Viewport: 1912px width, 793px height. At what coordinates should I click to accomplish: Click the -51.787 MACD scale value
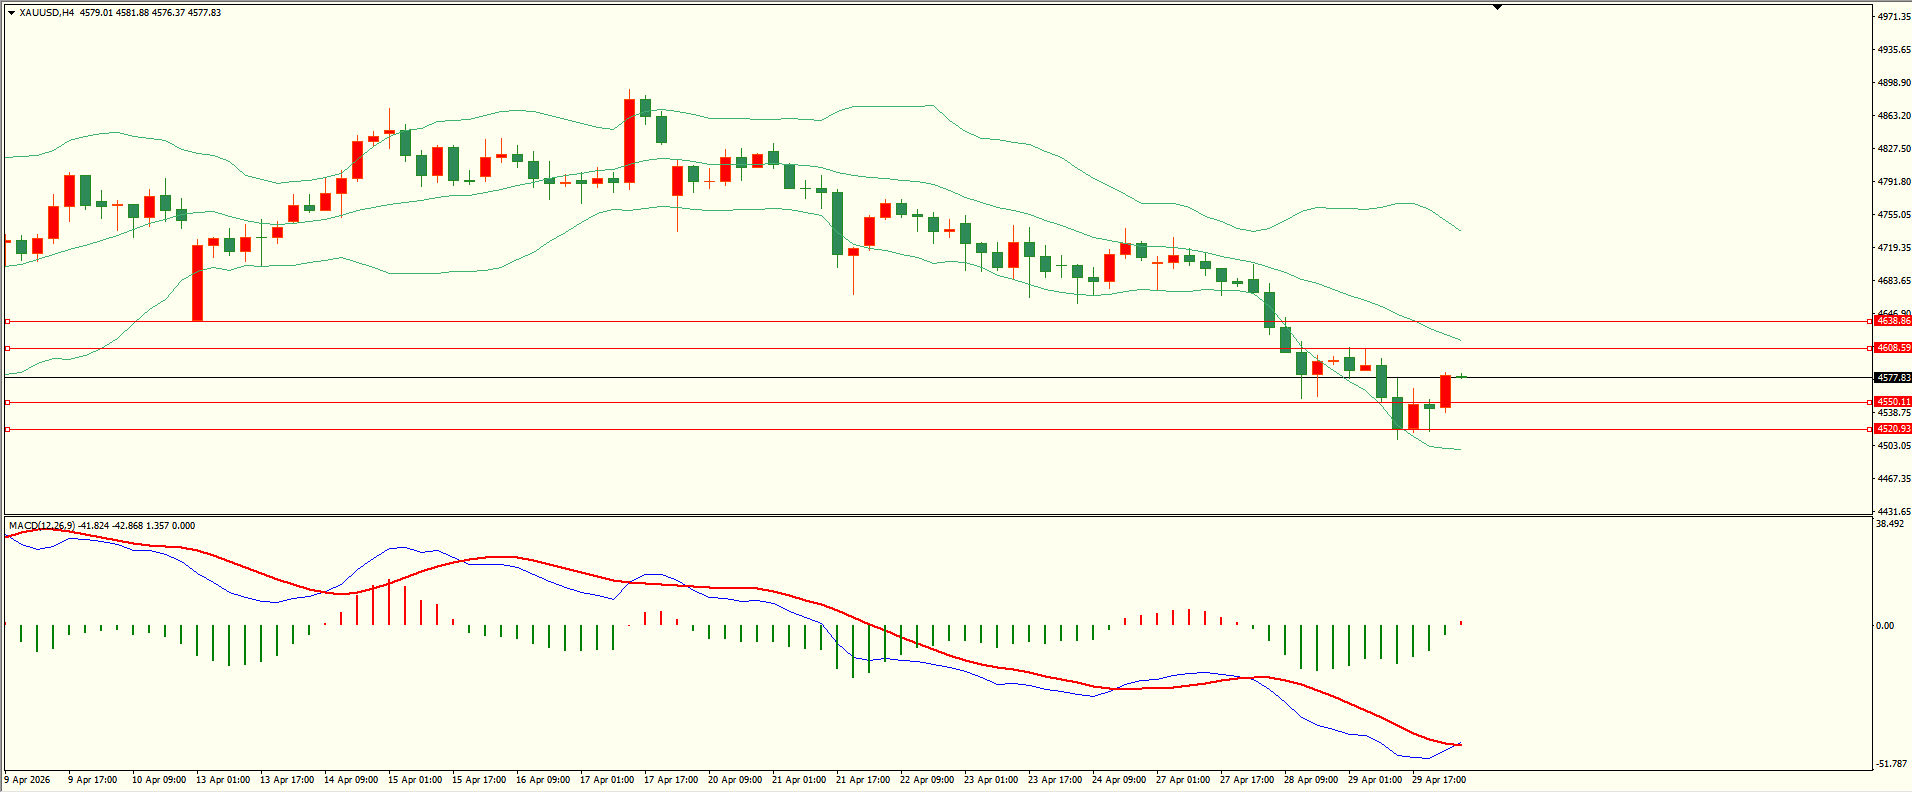(1892, 764)
